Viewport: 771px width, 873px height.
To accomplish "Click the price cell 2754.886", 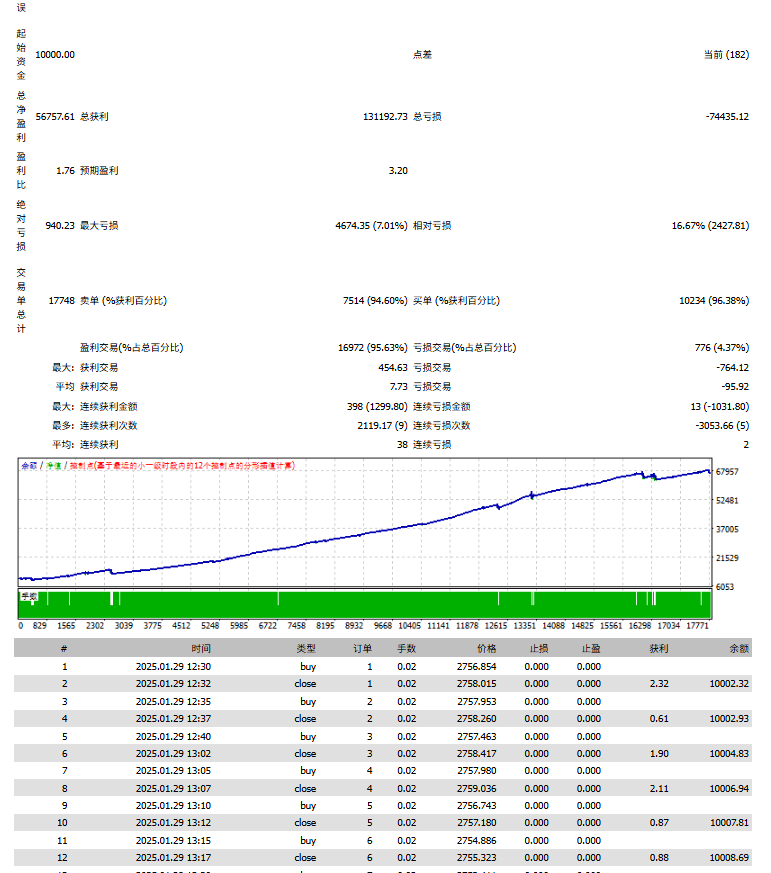I will tap(477, 841).
